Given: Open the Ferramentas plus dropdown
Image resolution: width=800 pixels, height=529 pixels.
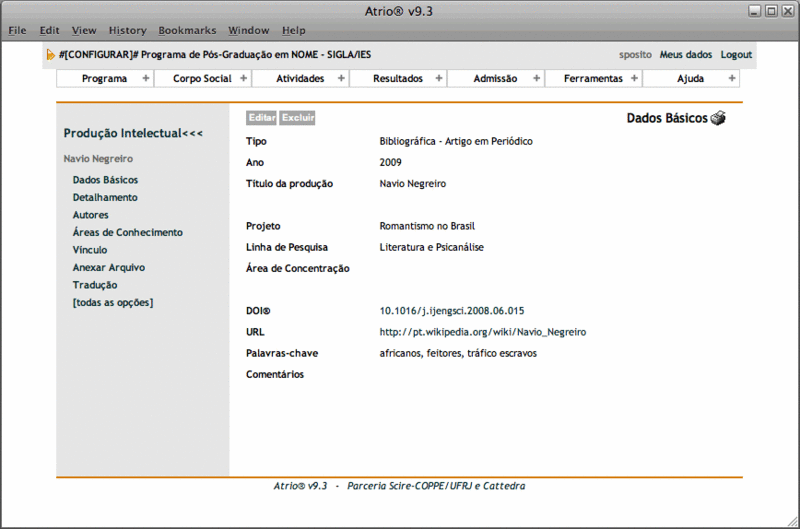Looking at the screenshot, I should pos(634,79).
